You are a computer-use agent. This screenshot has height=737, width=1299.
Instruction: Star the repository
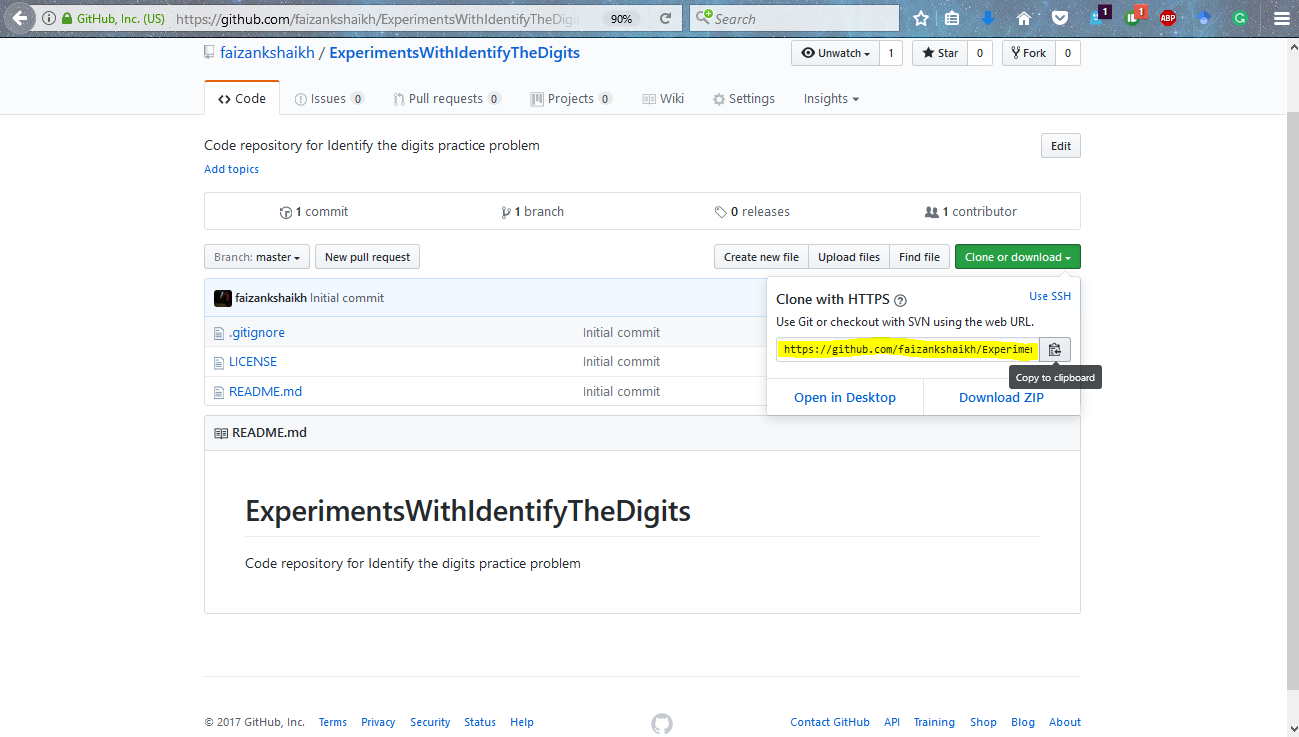click(939, 53)
